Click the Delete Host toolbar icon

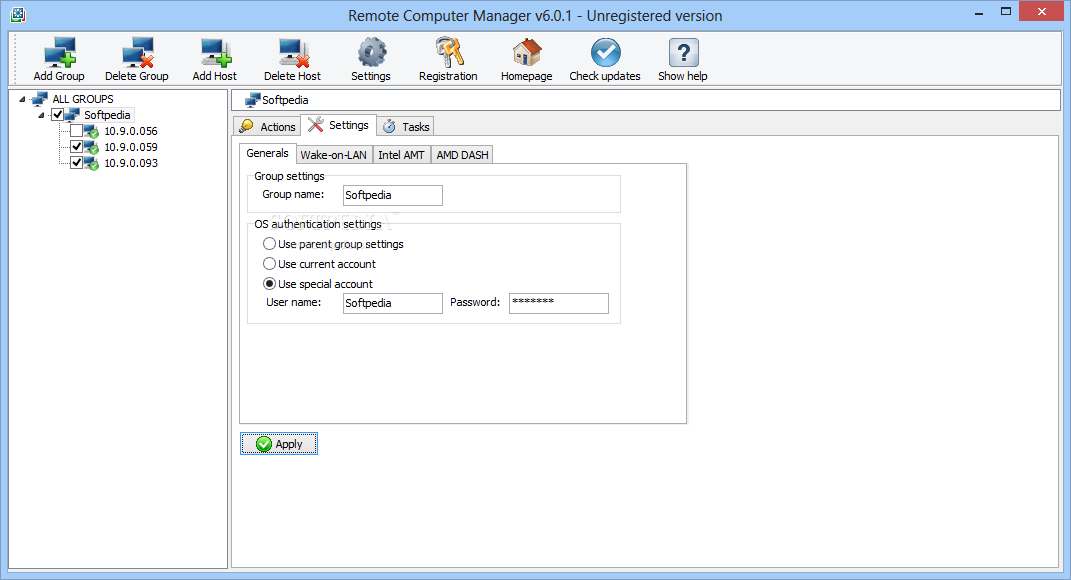coord(293,53)
